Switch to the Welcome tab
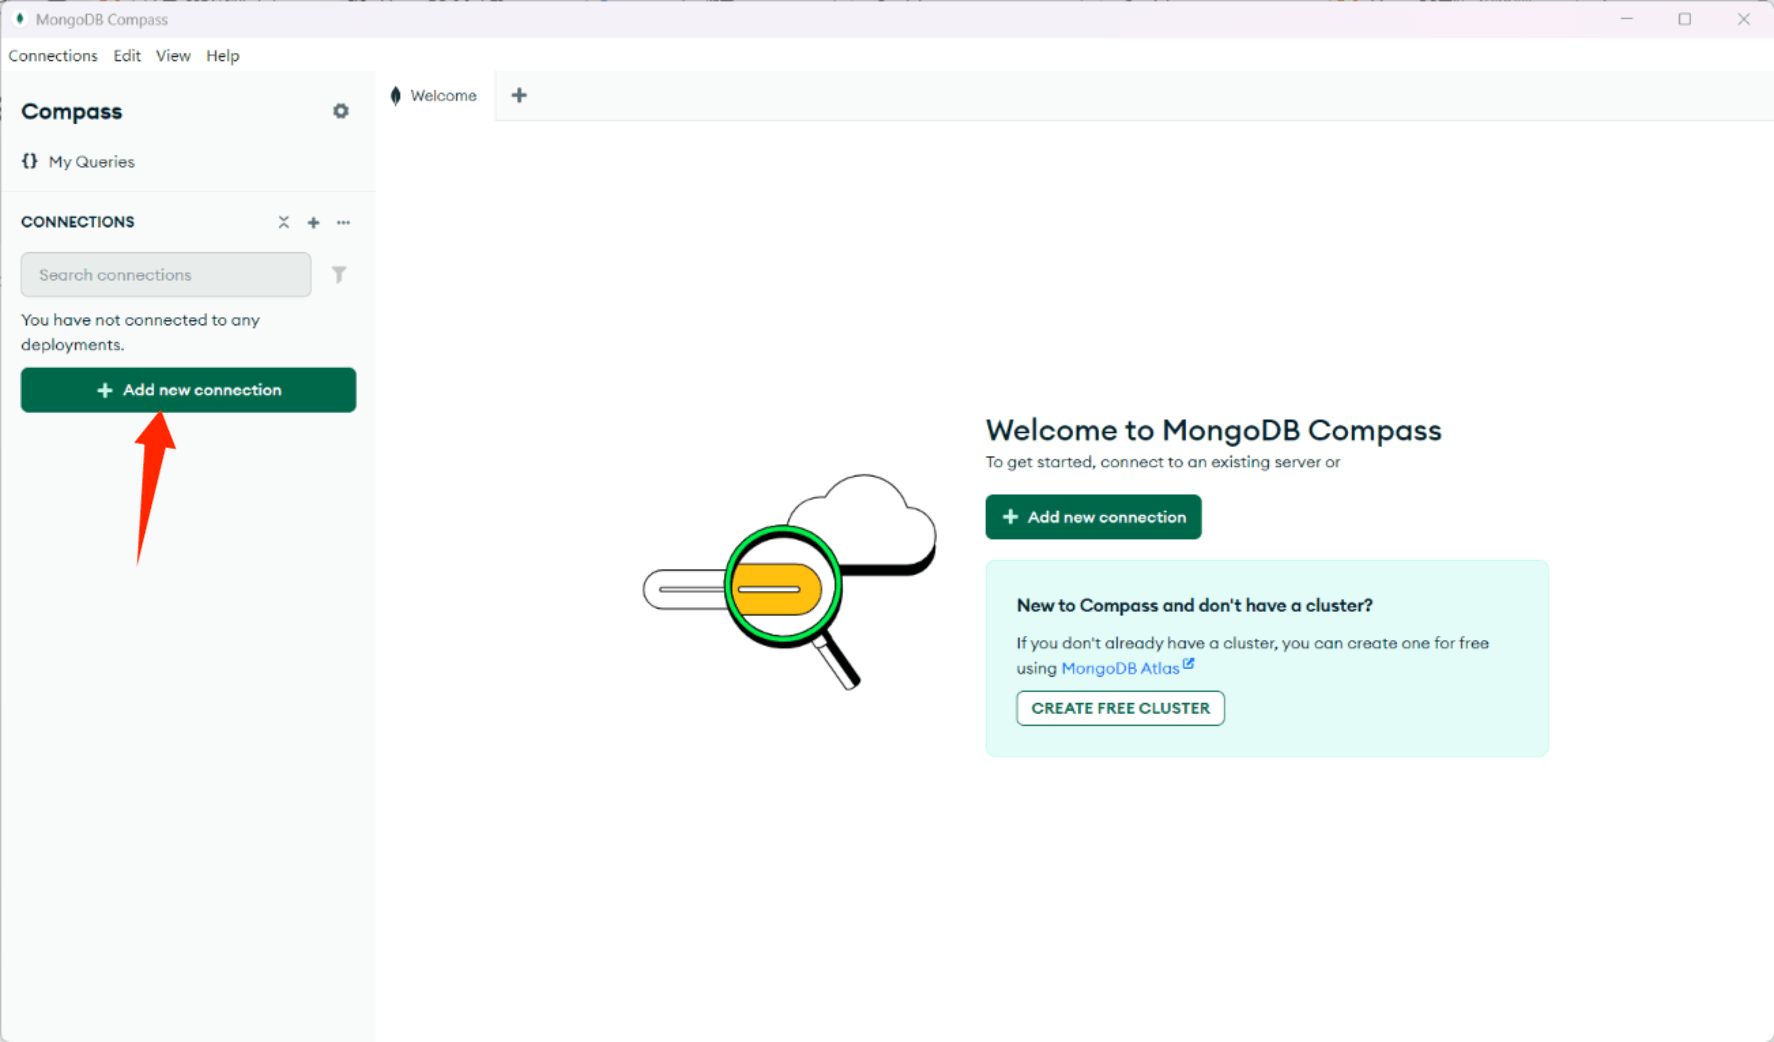 point(435,96)
